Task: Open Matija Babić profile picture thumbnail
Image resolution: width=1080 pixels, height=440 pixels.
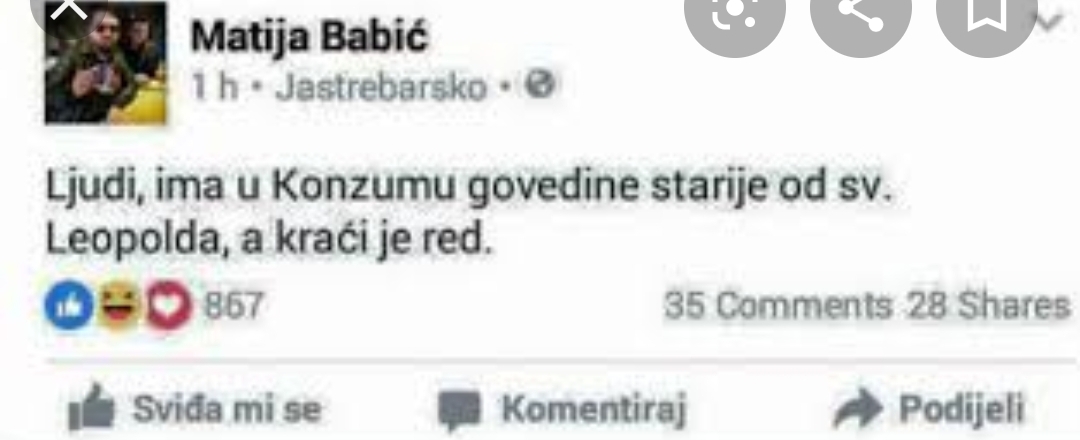Action: [x=105, y=63]
